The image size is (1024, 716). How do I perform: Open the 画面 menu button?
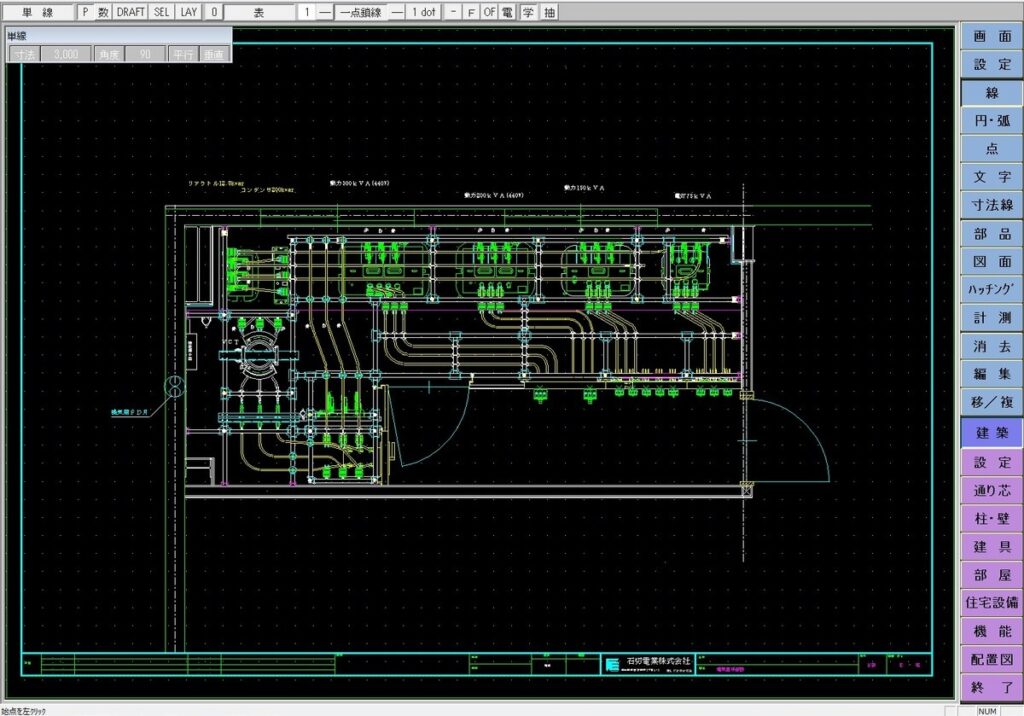991,37
